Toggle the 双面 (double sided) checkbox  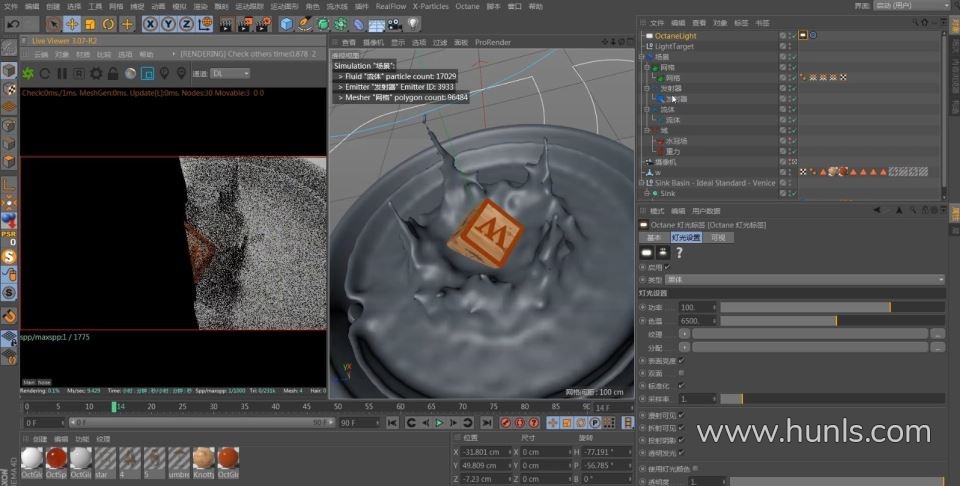(681, 372)
